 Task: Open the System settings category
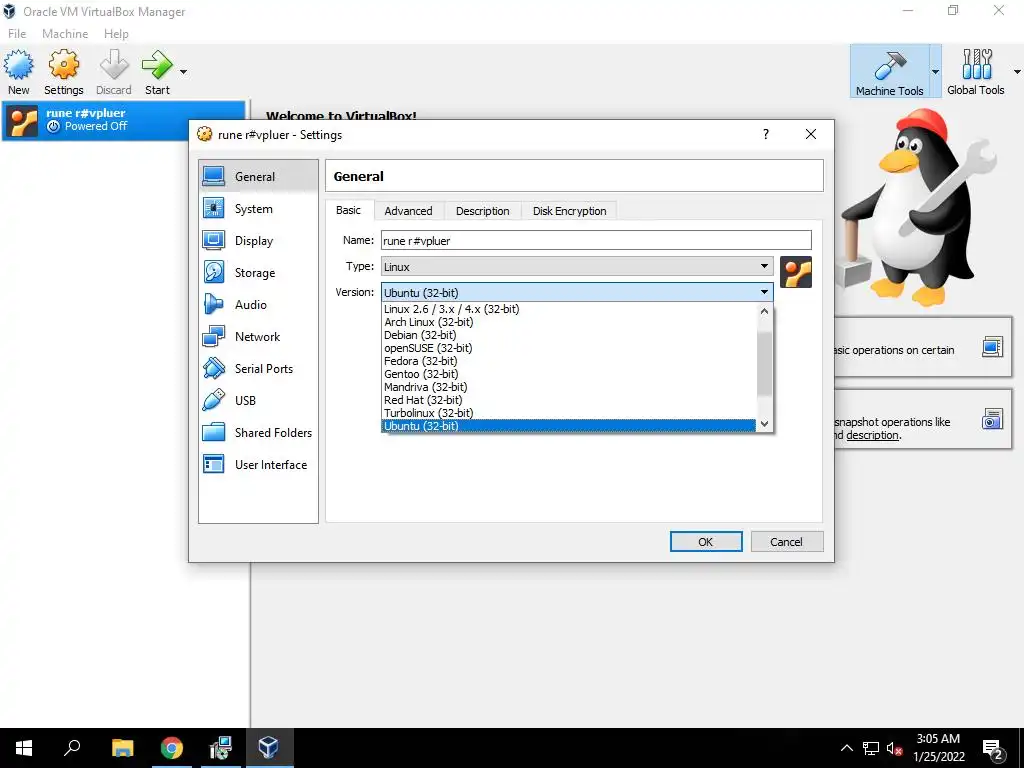[x=258, y=209]
